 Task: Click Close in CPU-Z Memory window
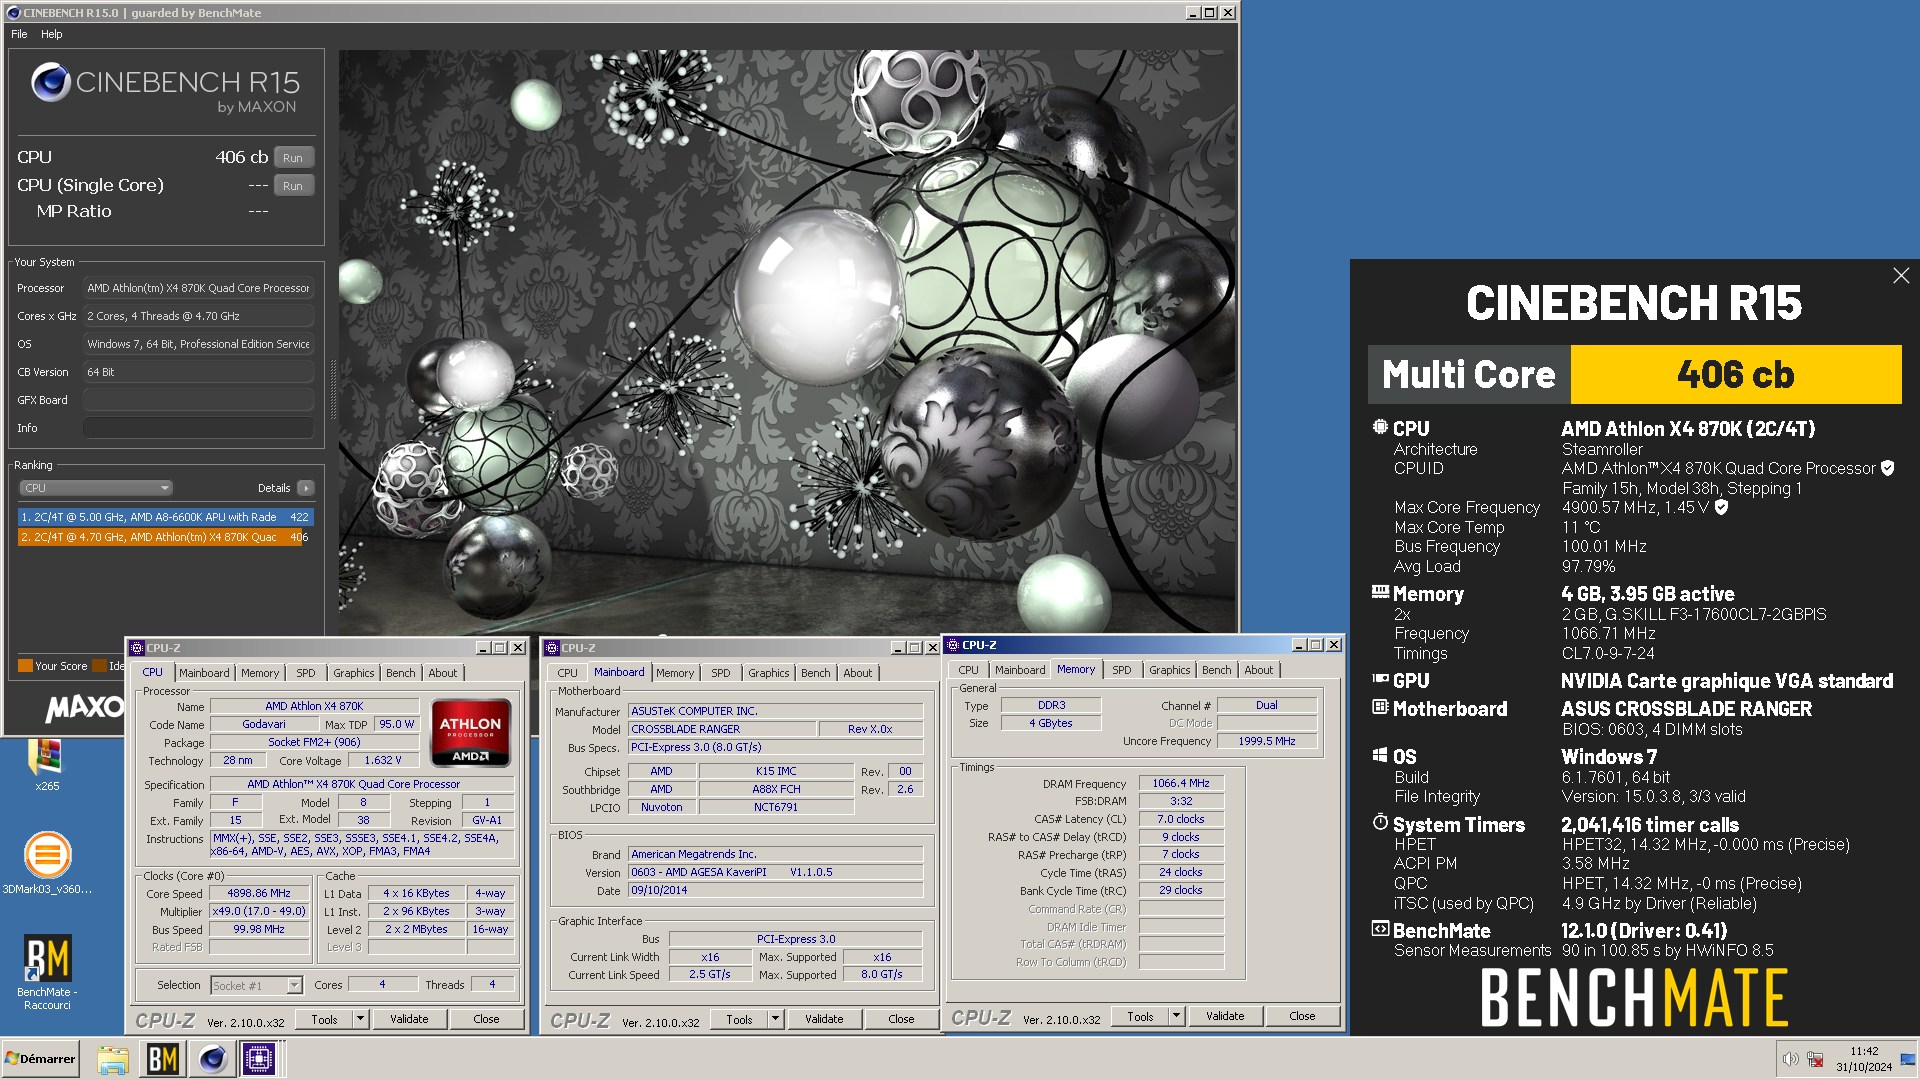1302,1016
